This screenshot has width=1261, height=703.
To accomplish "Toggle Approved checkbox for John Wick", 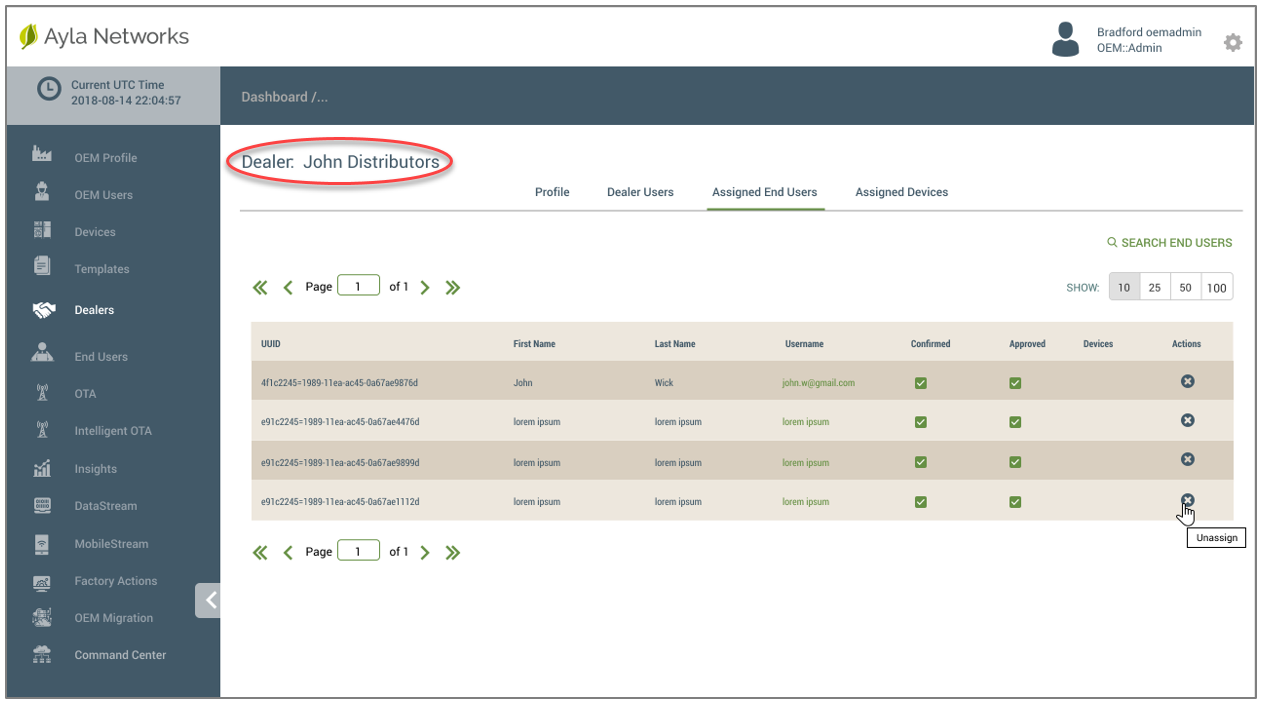I will point(1015,383).
